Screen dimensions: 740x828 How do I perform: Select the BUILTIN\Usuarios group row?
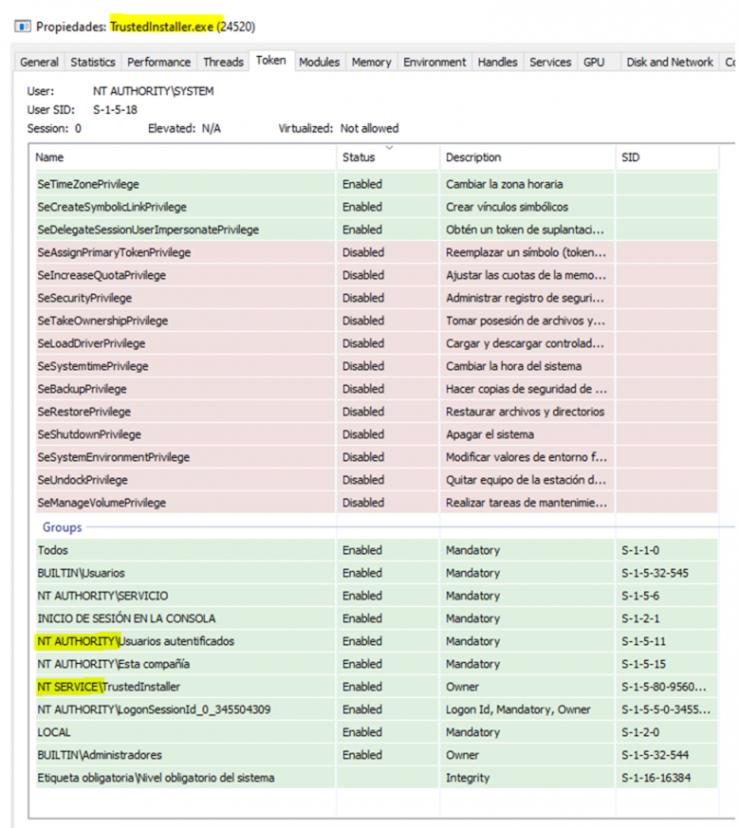coord(377,573)
